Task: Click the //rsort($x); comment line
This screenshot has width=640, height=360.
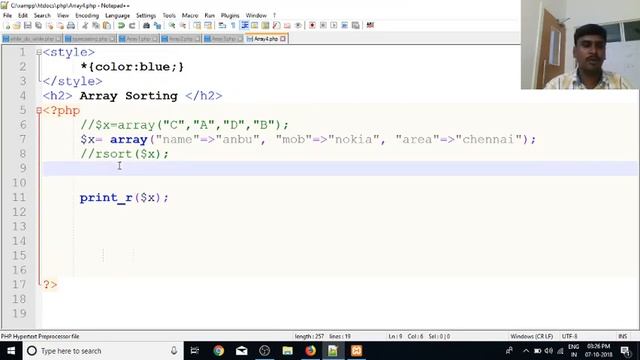Action: (x=124, y=154)
